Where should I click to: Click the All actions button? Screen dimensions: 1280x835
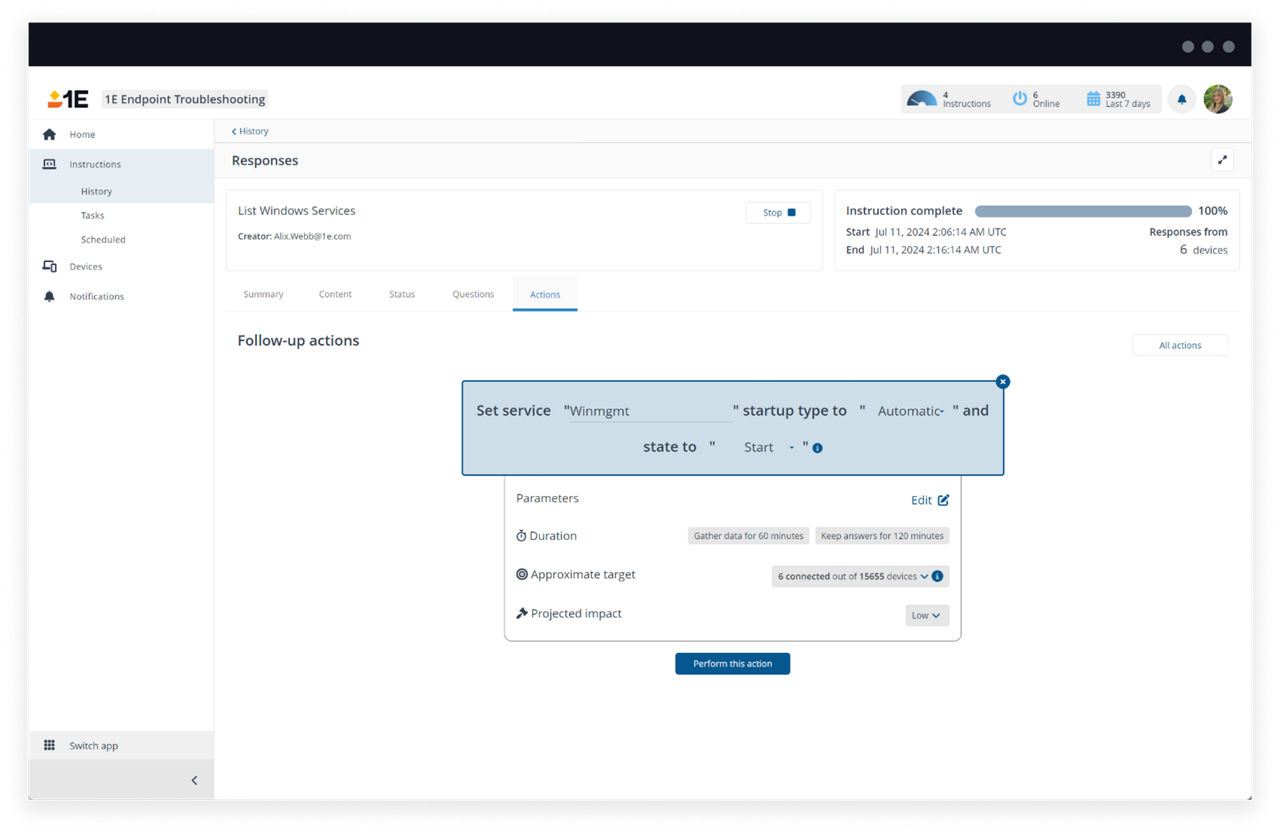(x=1180, y=345)
